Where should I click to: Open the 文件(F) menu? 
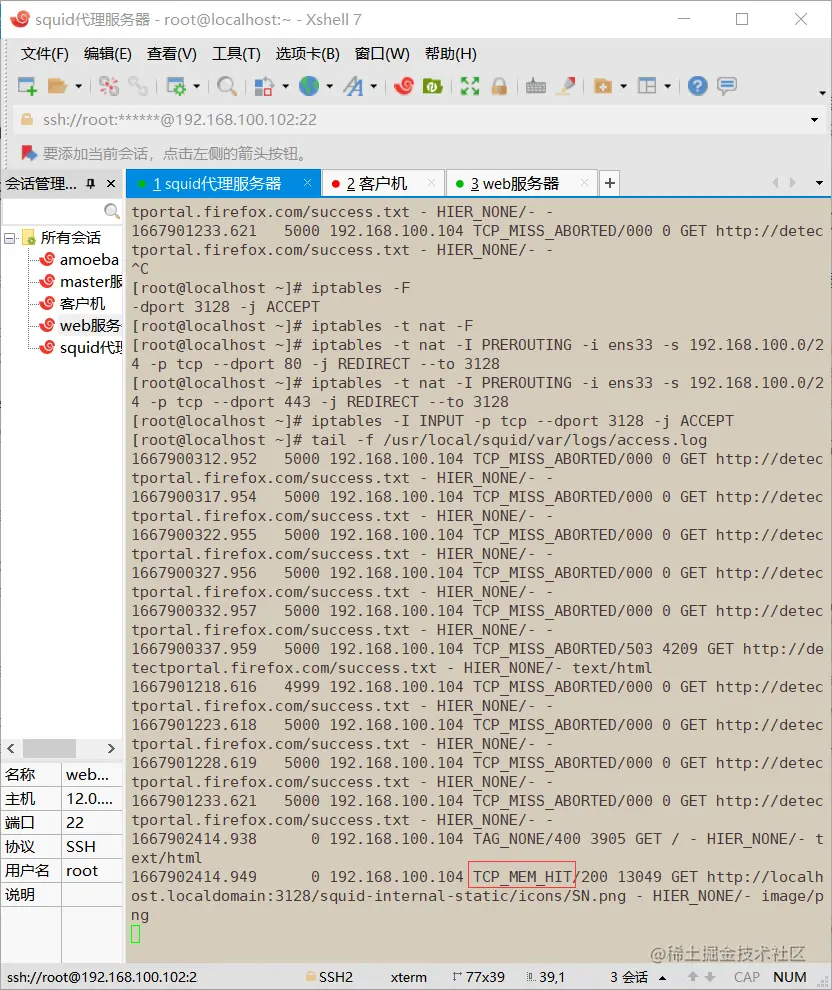pyautogui.click(x=44, y=54)
